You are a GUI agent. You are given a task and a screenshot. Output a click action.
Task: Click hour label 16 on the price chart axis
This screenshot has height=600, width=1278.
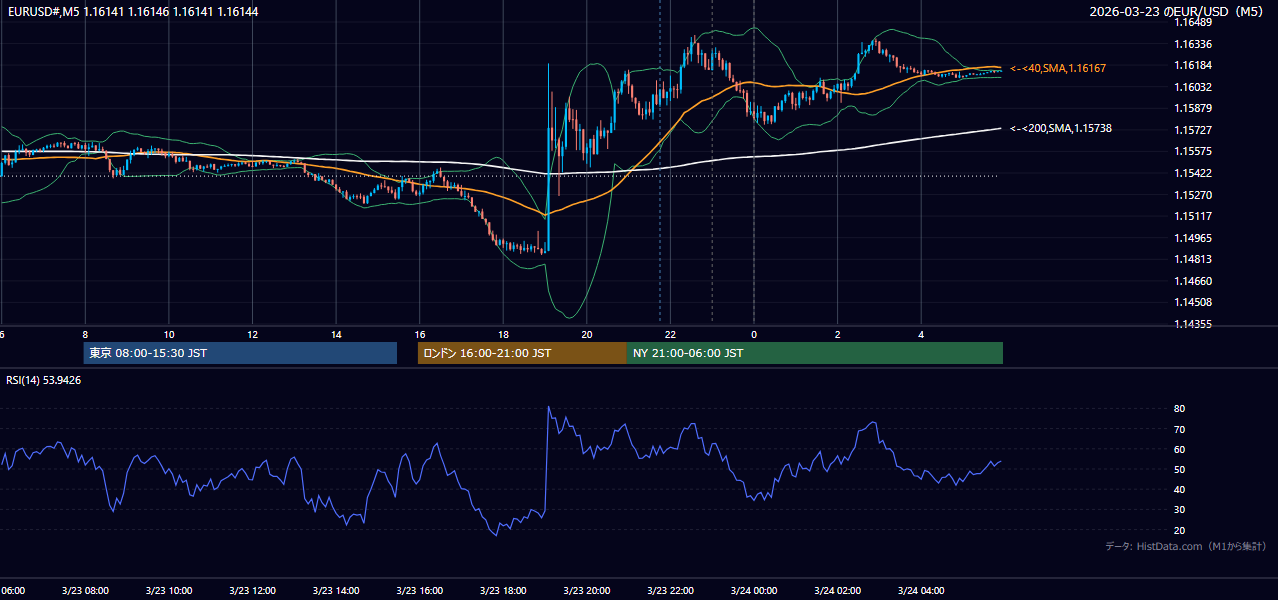pos(420,334)
